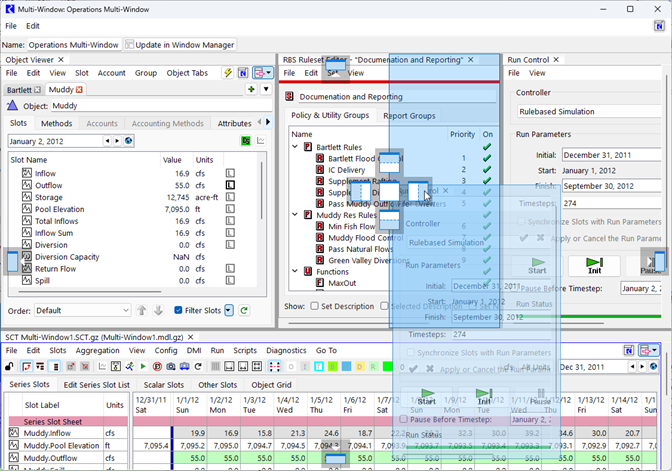The height and width of the screenshot is (472, 672).
Task: Switch to the Methods tab
Action: (56, 123)
